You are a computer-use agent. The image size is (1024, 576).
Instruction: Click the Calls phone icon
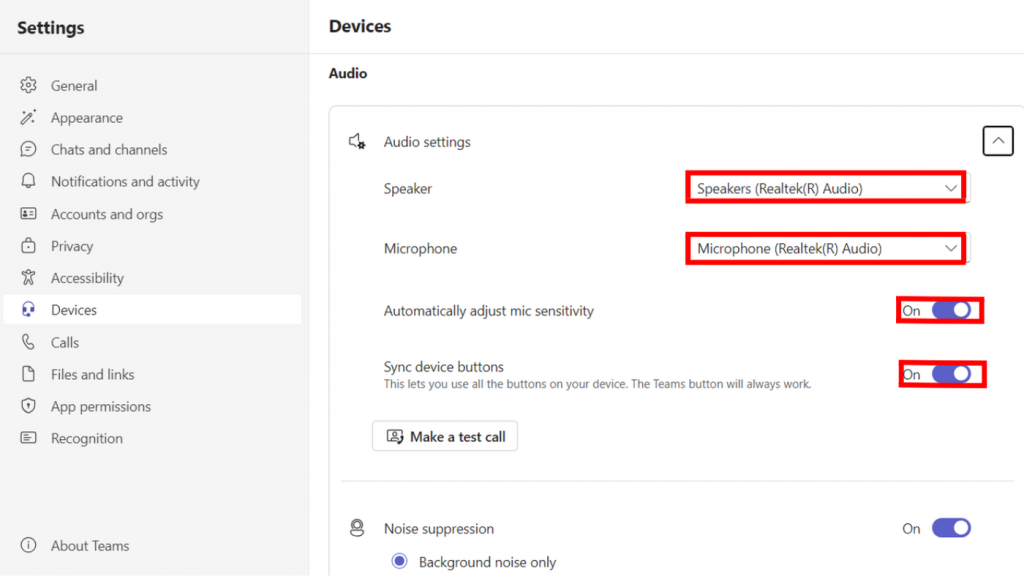pyautogui.click(x=28, y=342)
